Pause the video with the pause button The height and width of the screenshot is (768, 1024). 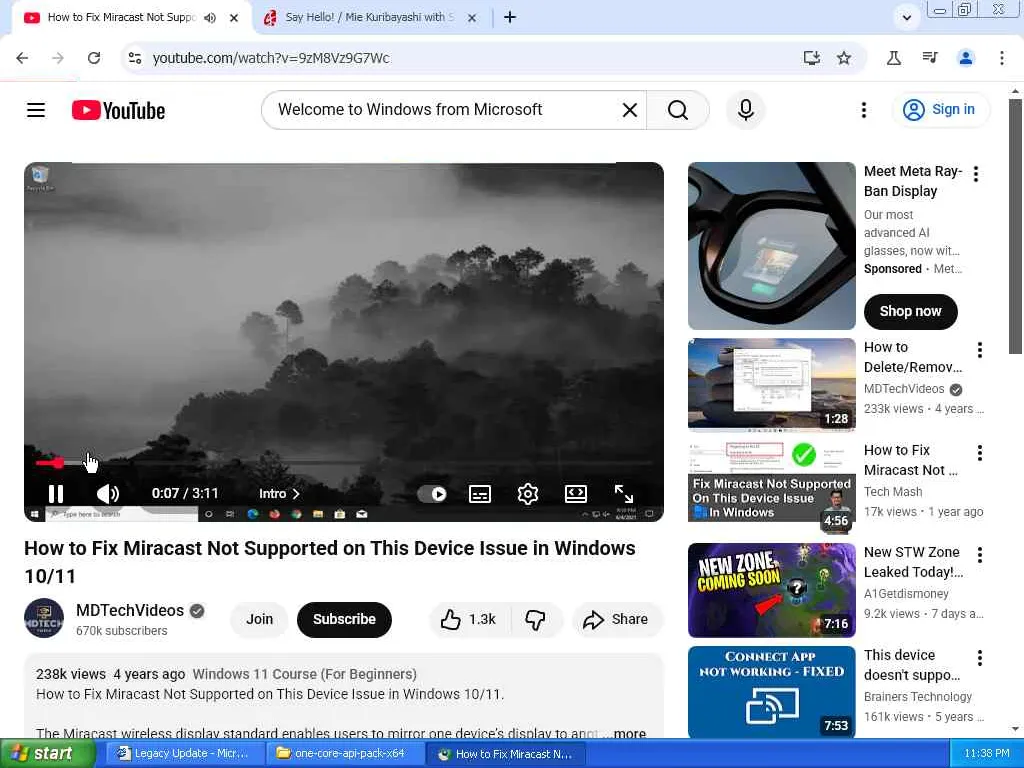(x=56, y=494)
